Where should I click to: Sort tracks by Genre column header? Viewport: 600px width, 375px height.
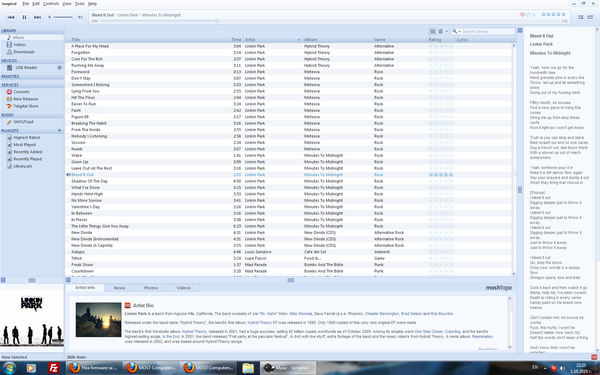399,39
